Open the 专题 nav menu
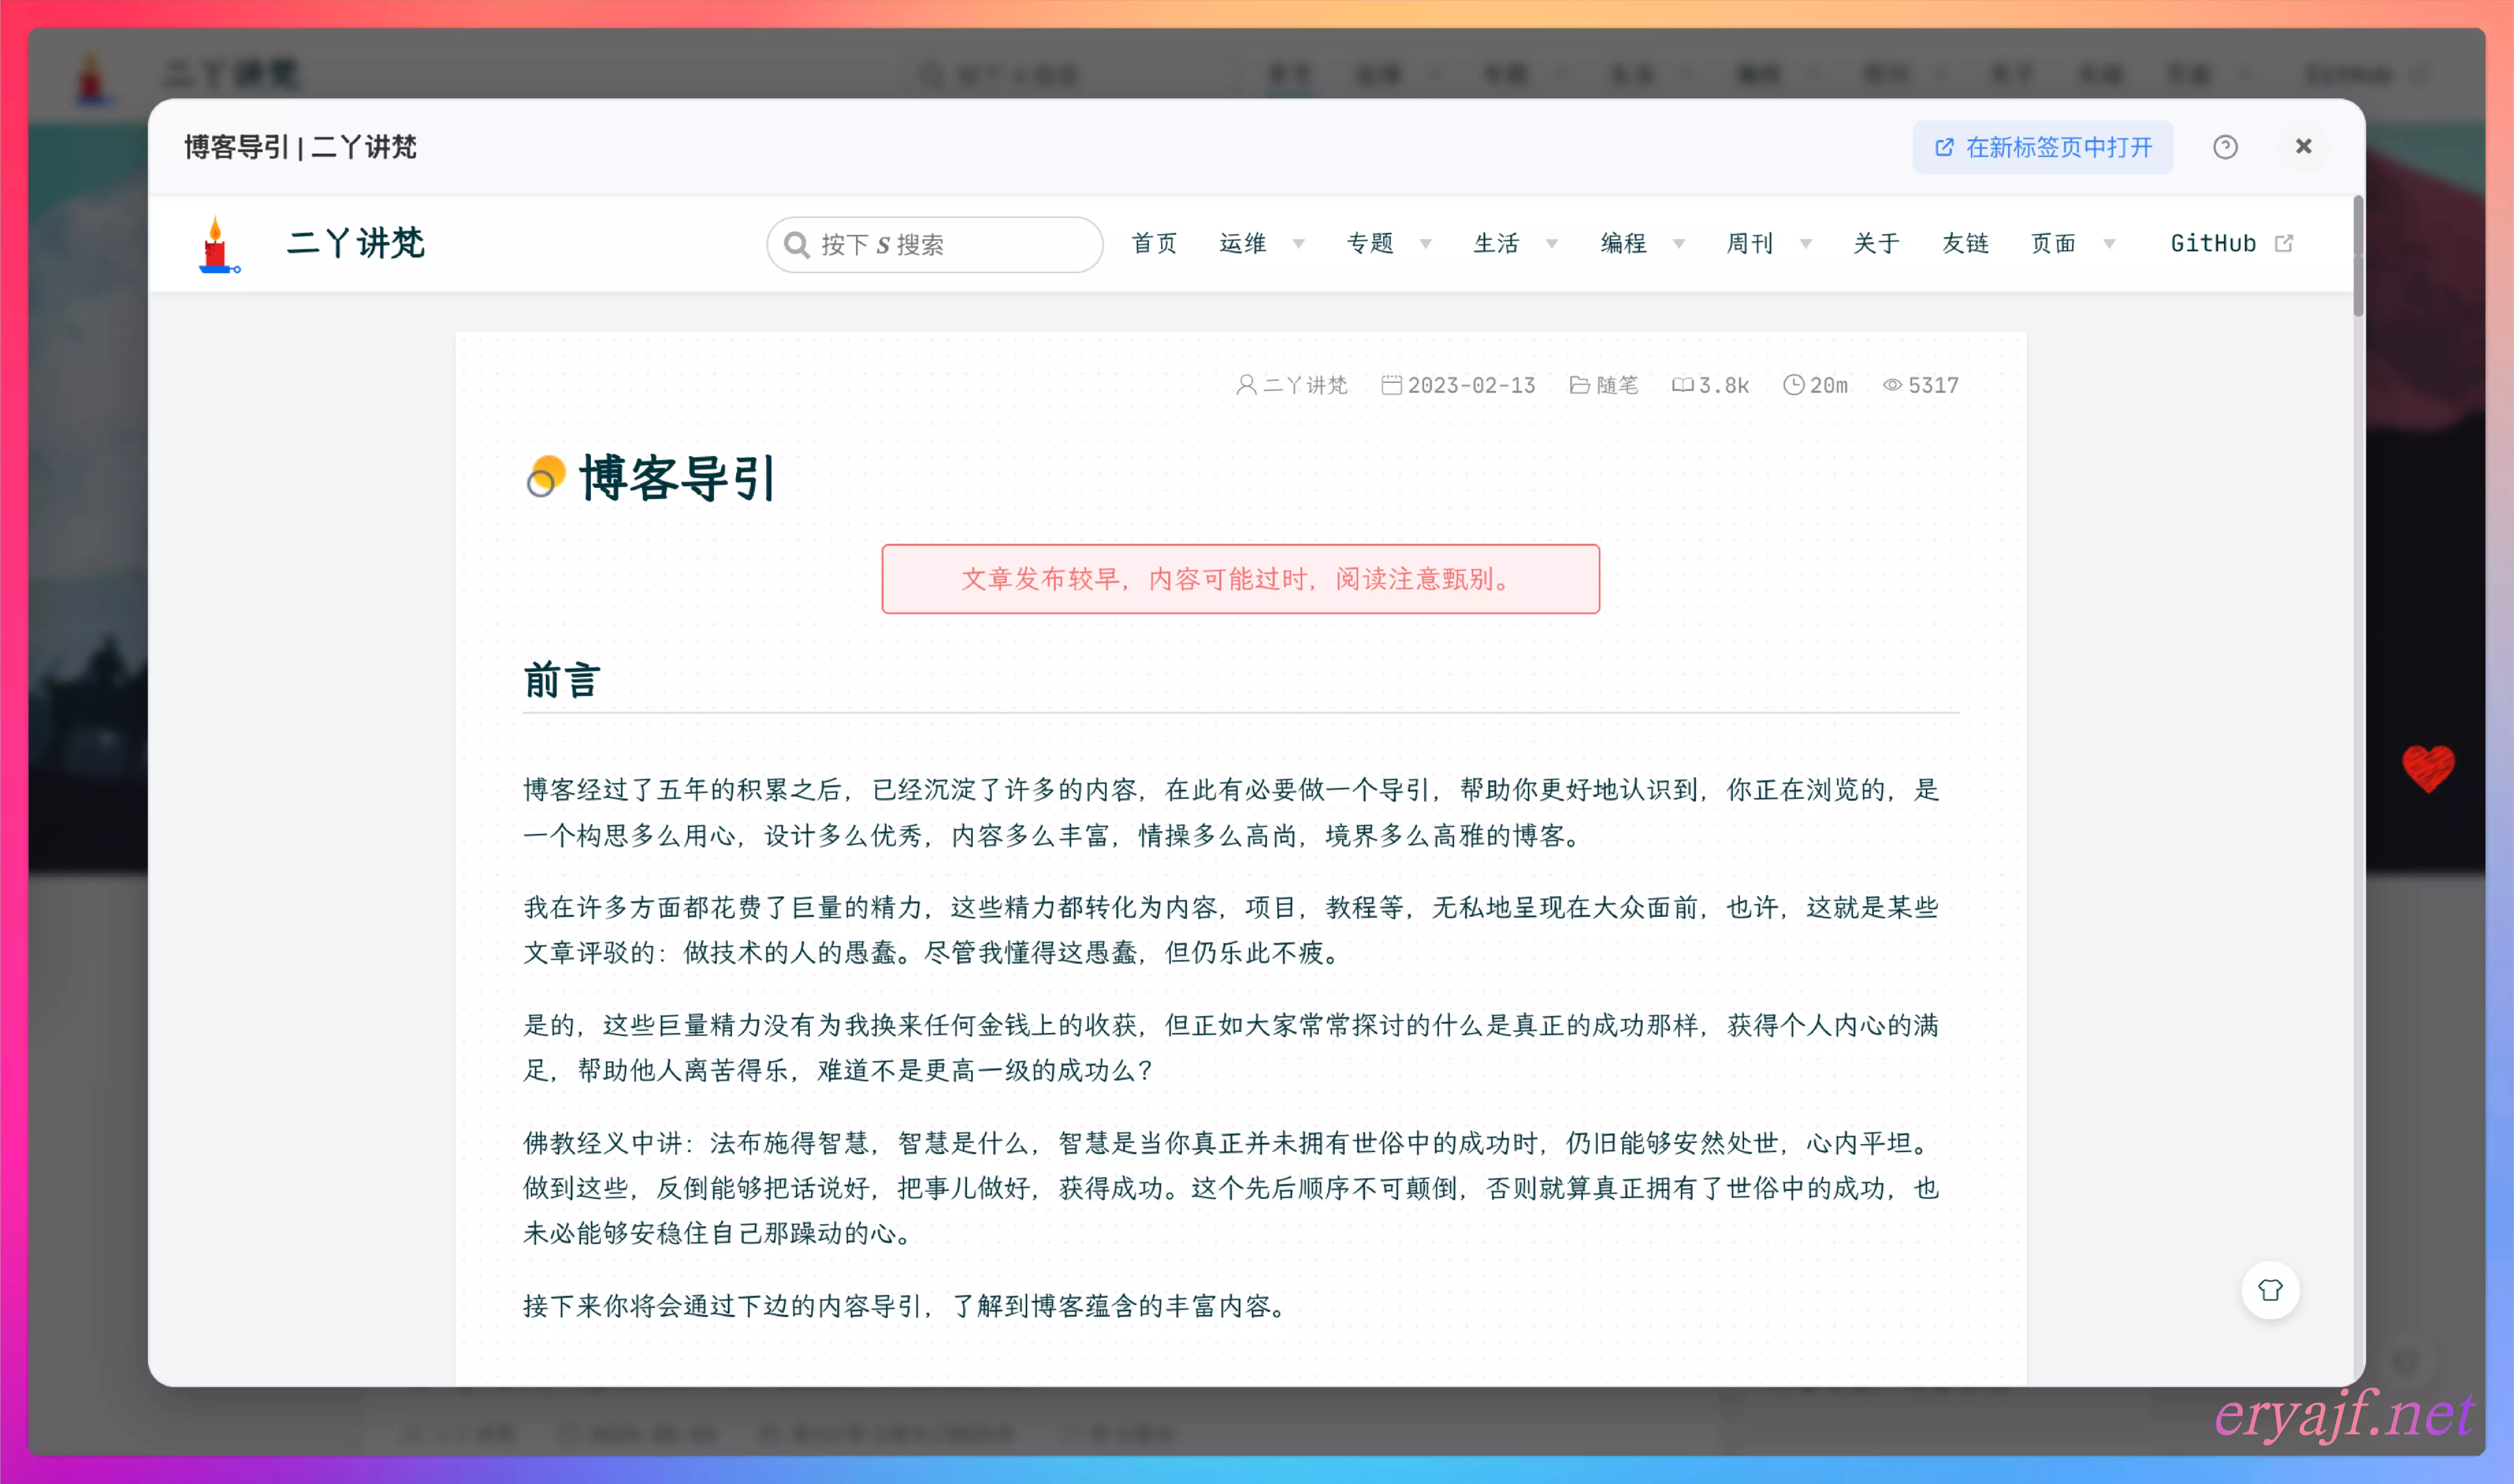Screen dimensions: 2514x1484 click(1370, 243)
